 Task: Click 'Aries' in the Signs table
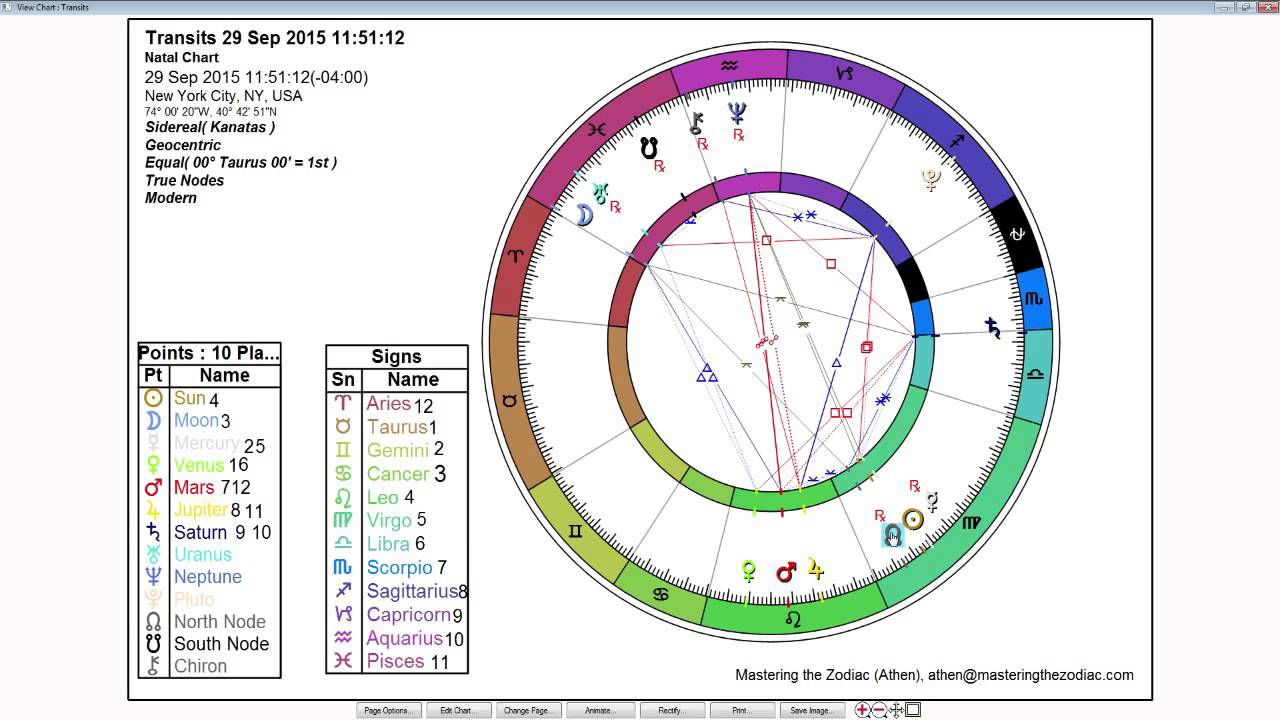point(389,404)
